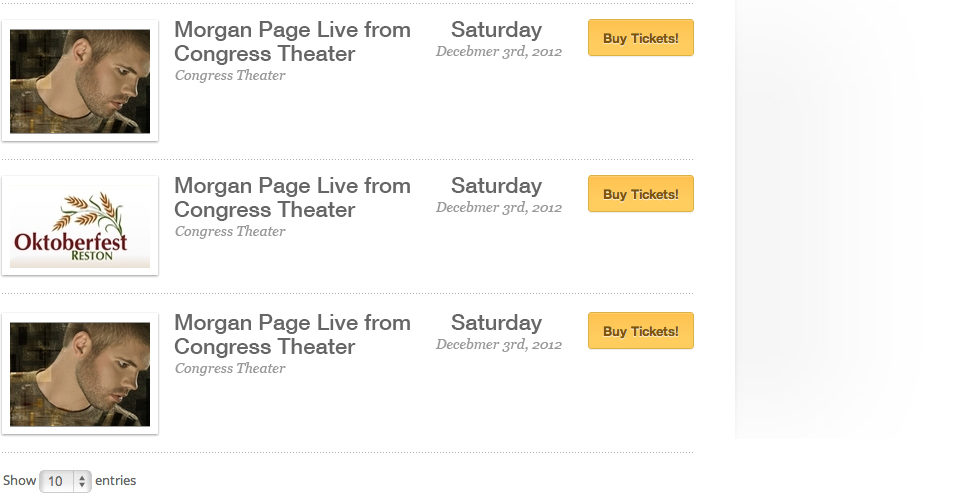Image resolution: width=973 pixels, height=500 pixels.
Task: Open the Show 10 entries dropdown
Action: (65, 481)
